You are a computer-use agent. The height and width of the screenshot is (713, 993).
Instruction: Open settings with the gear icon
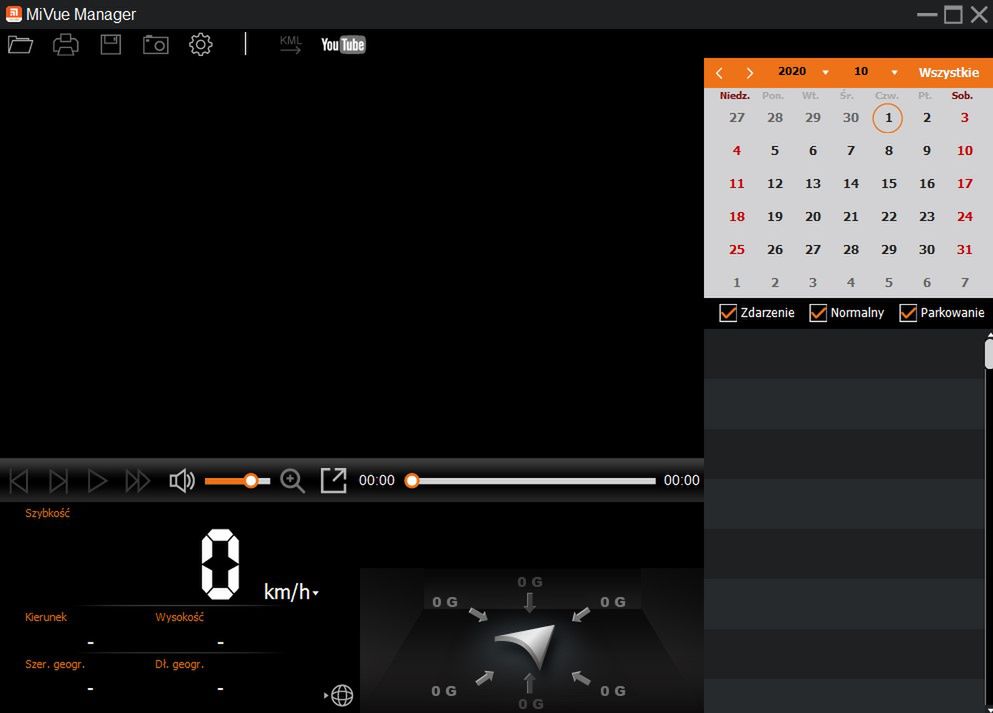click(201, 45)
